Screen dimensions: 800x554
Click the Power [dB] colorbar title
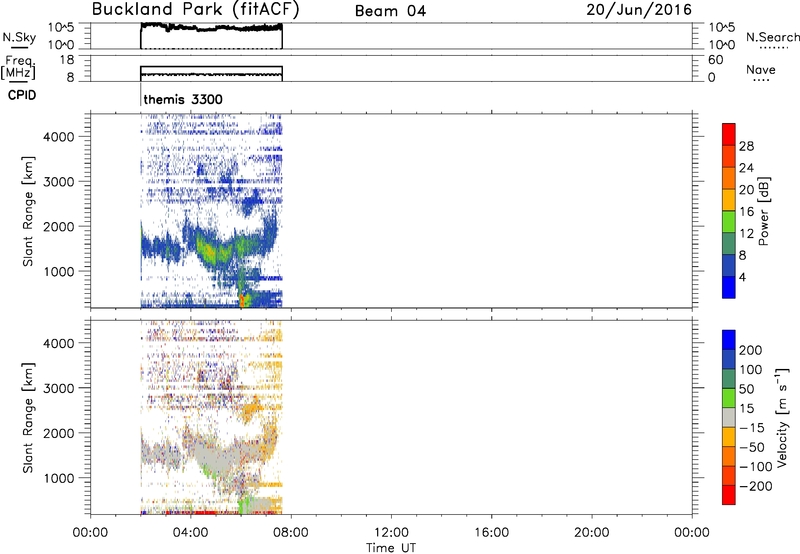point(763,211)
